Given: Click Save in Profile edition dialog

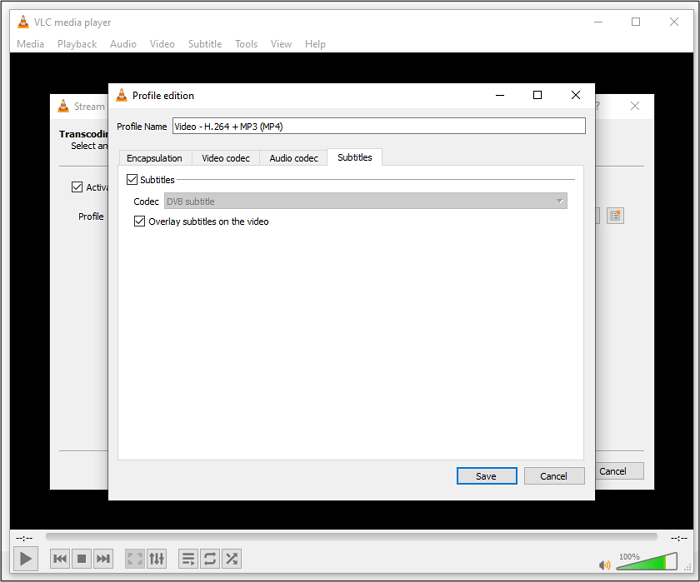Looking at the screenshot, I should [486, 476].
